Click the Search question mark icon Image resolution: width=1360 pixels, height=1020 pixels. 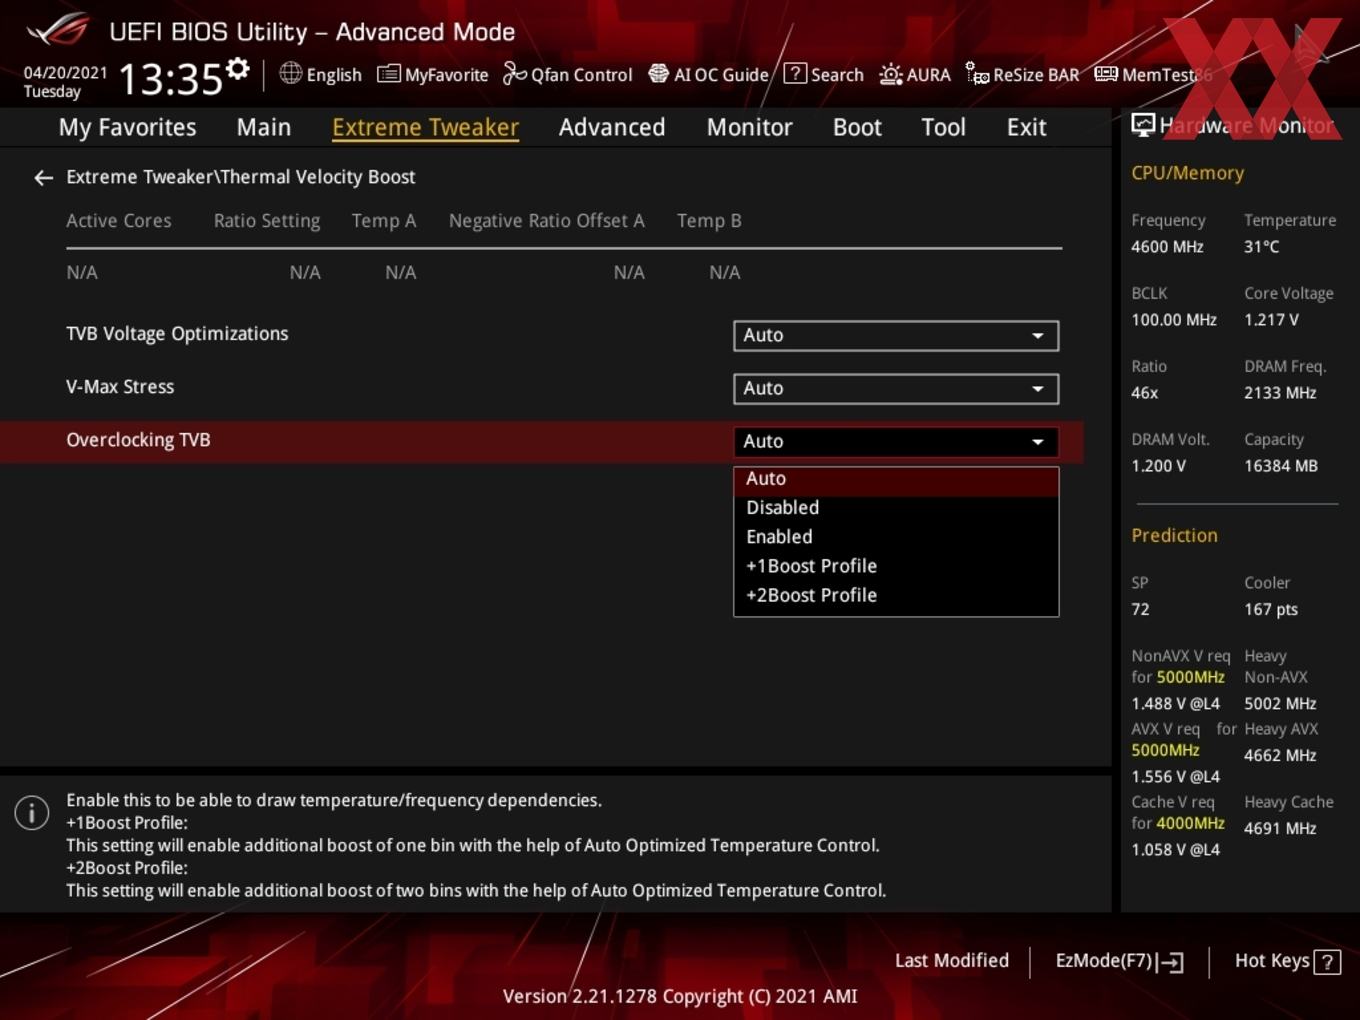click(x=795, y=73)
